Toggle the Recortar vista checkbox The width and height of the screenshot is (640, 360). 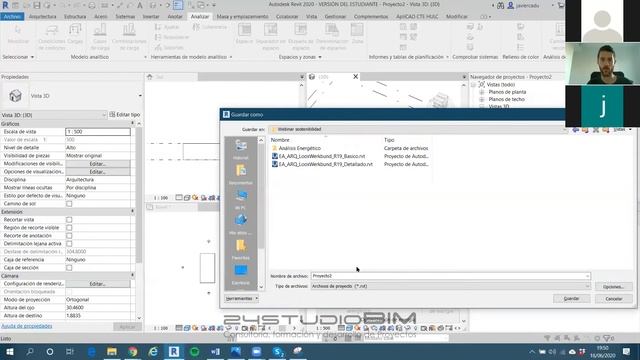click(69, 220)
